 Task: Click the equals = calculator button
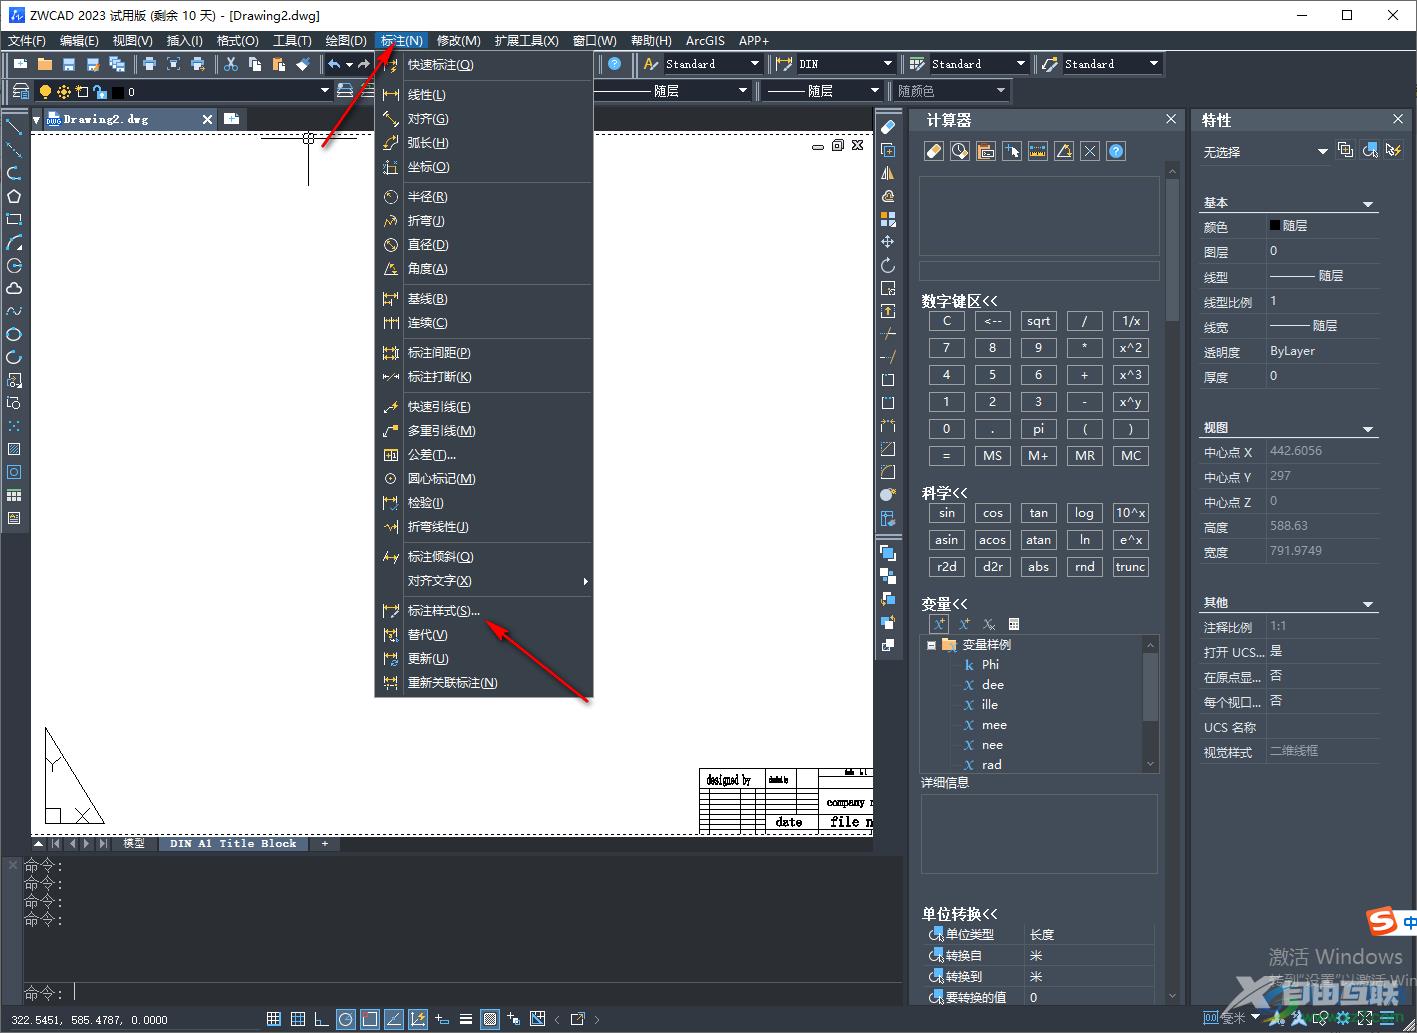(x=946, y=456)
